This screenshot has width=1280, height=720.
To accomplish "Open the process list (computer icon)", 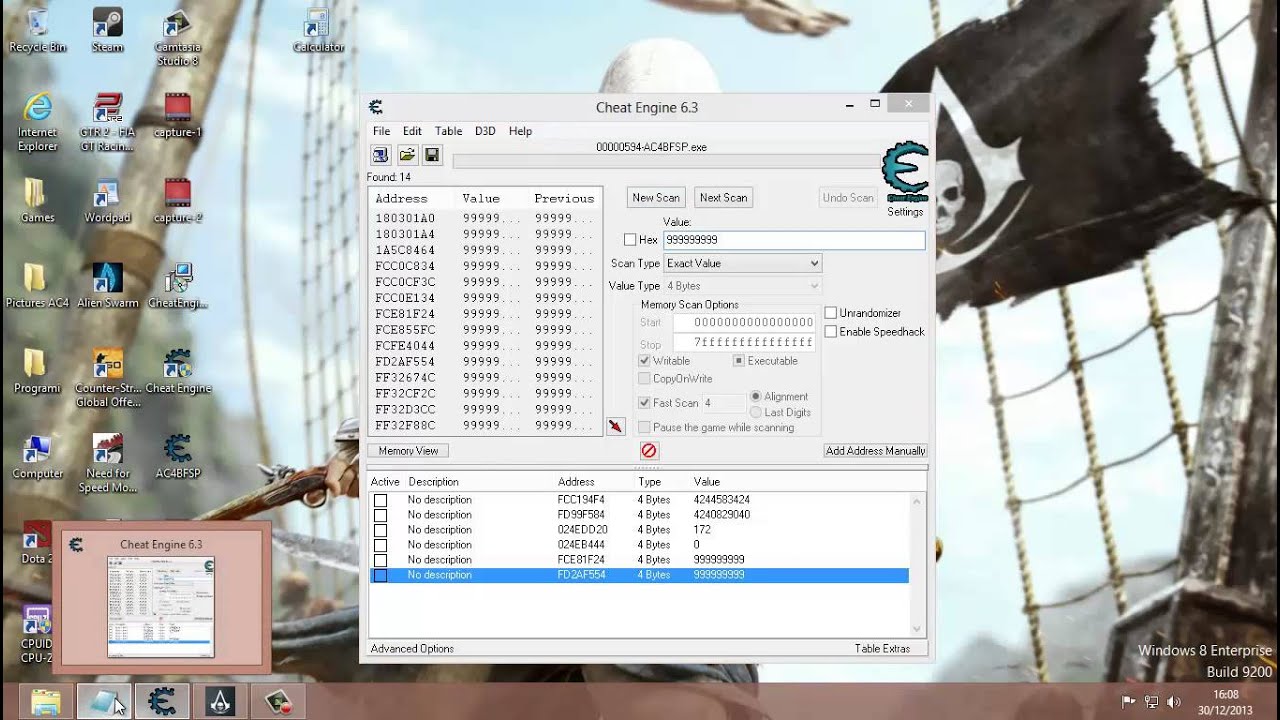I will click(x=380, y=155).
